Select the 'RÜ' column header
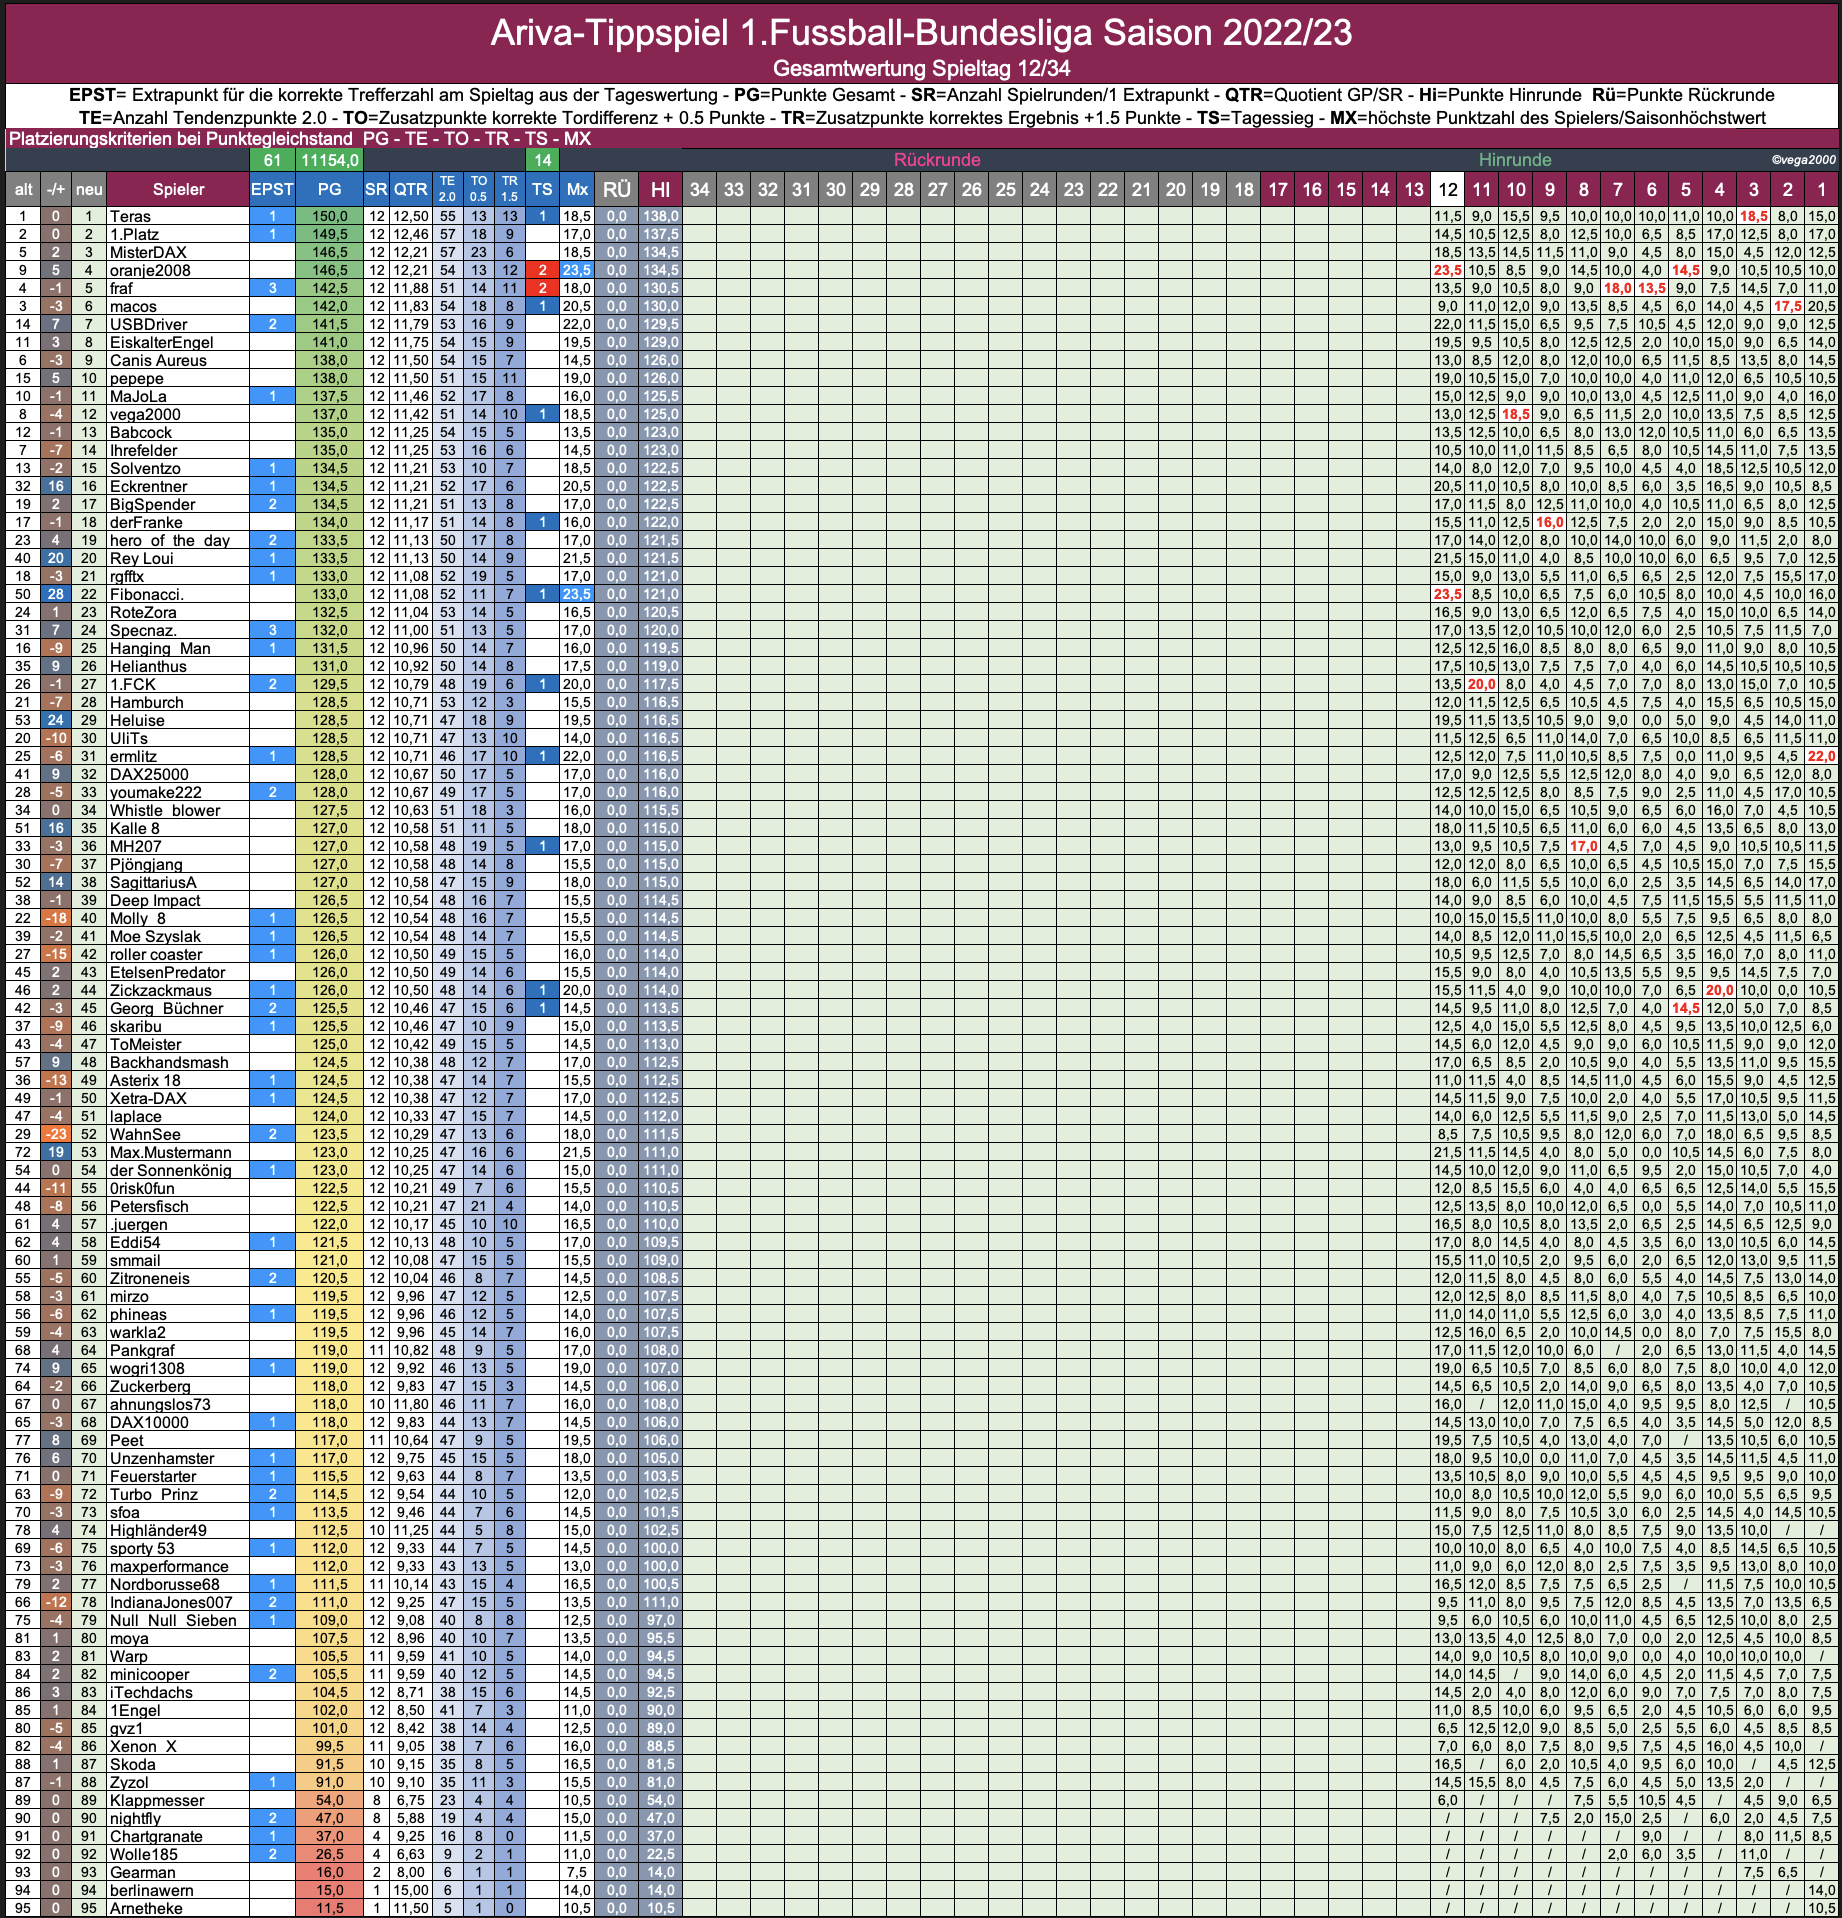This screenshot has height=1918, width=1842. pyautogui.click(x=617, y=189)
